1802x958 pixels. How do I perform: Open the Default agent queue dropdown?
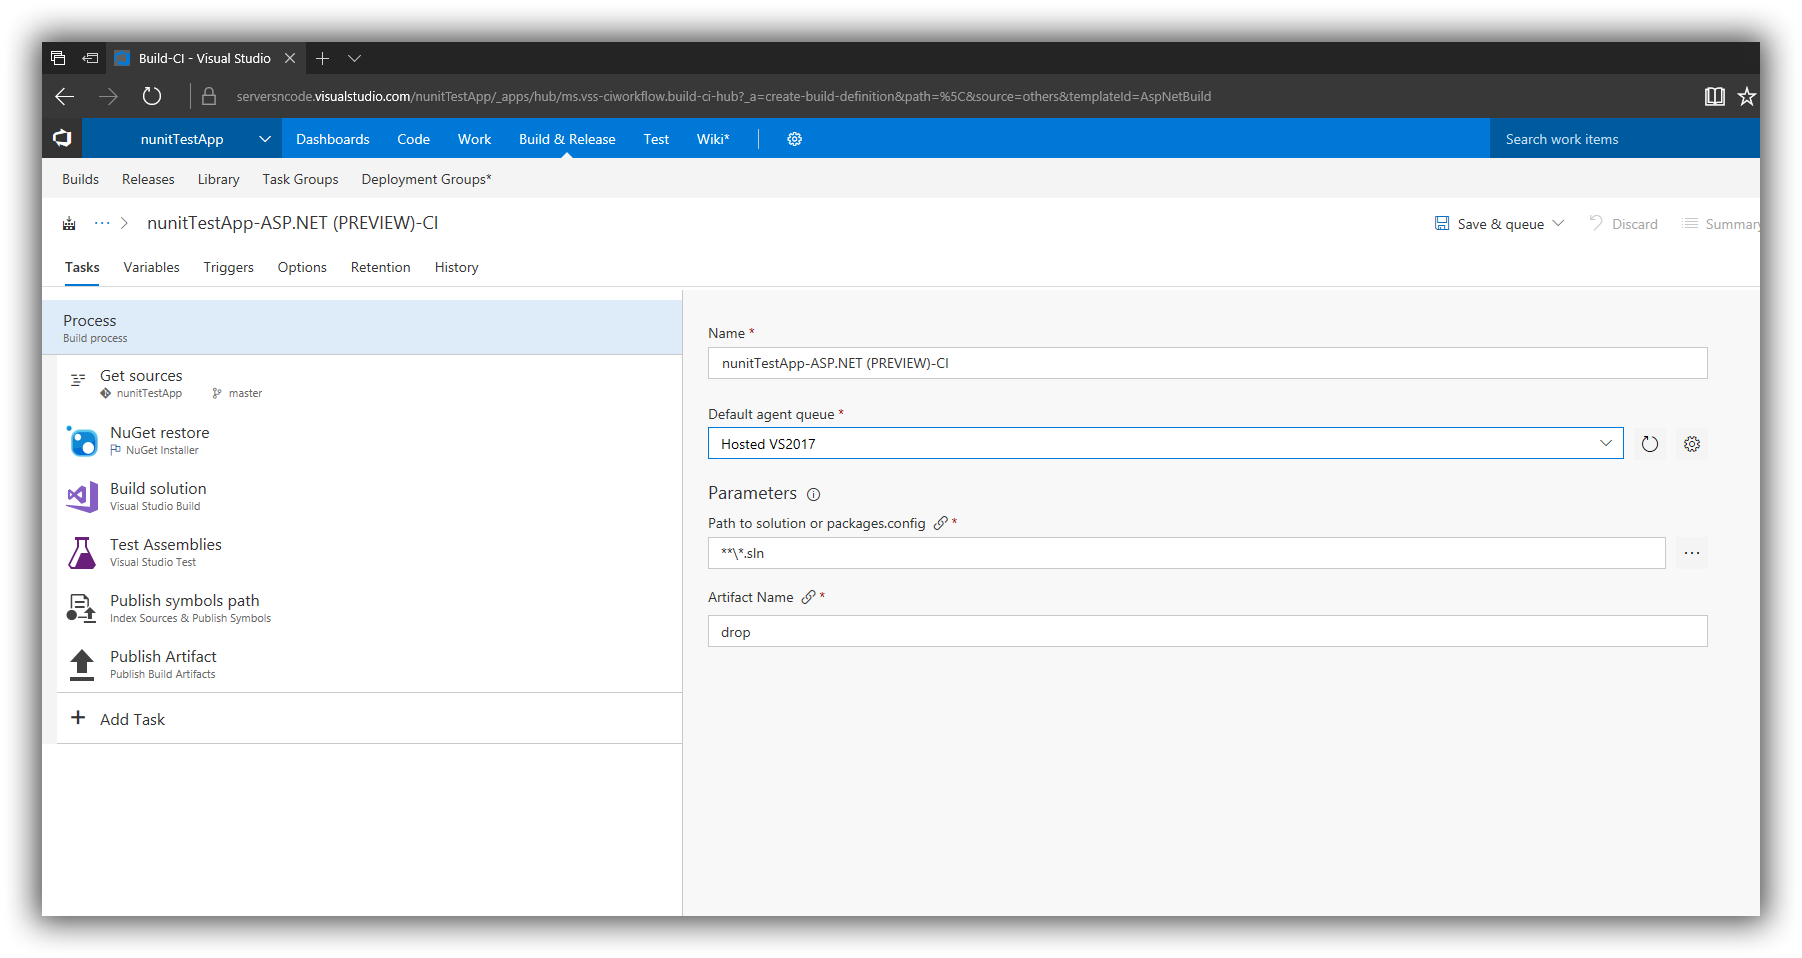click(1606, 443)
